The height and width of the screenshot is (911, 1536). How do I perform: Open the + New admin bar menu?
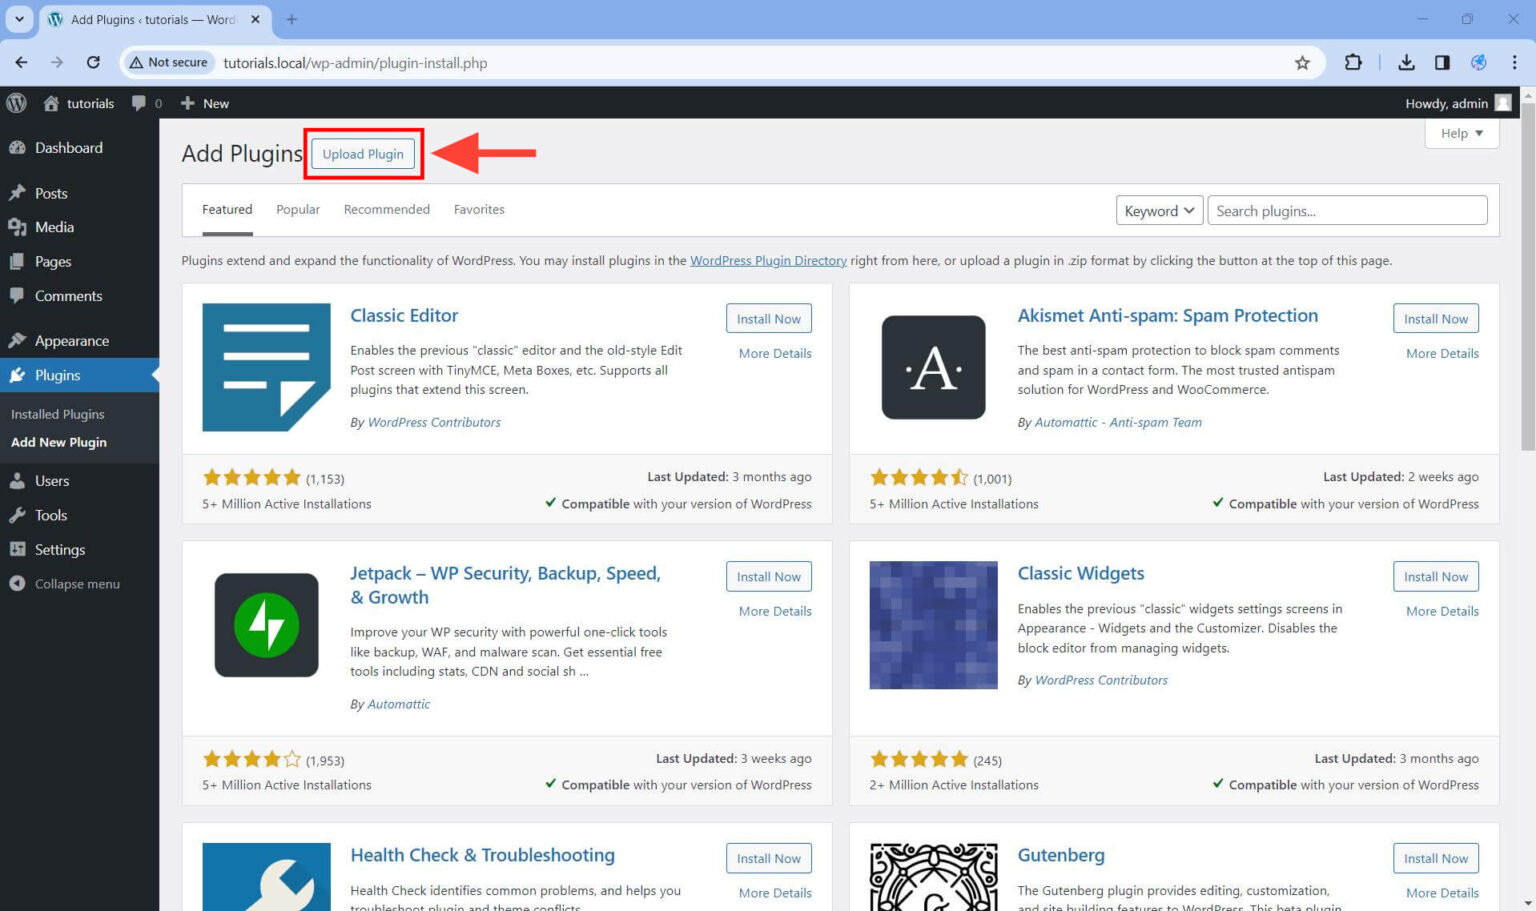pos(204,103)
